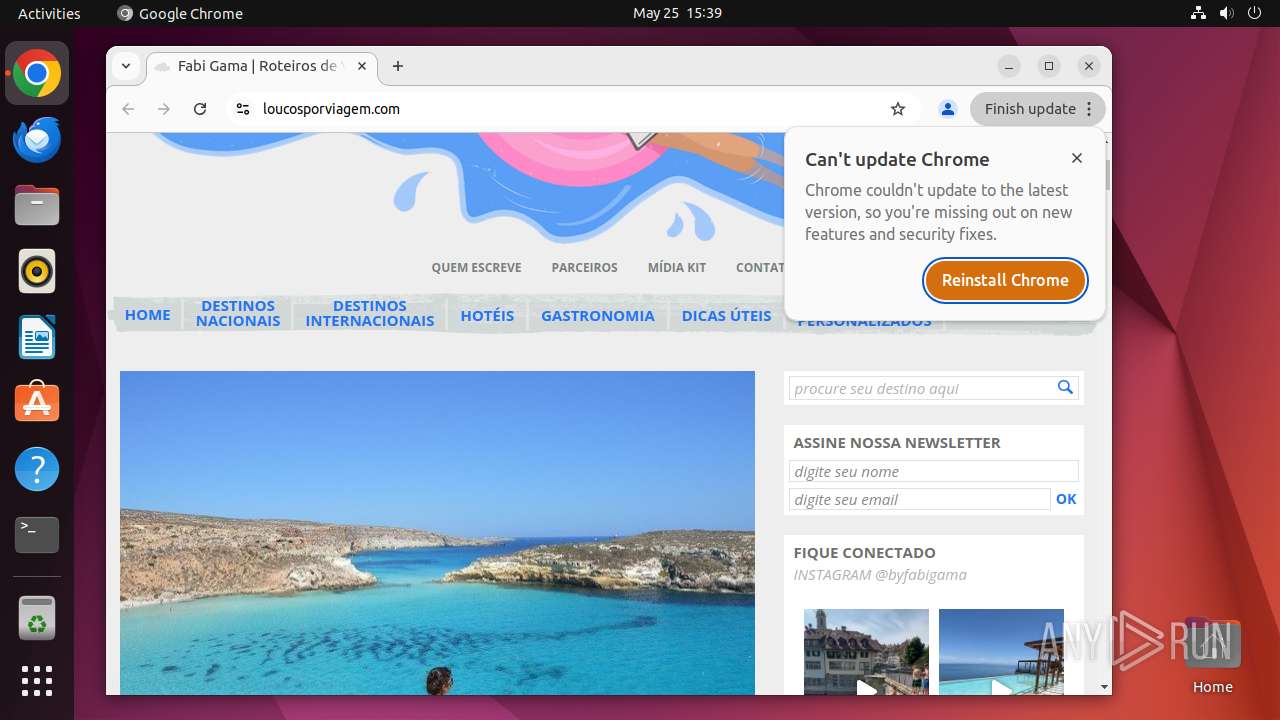The height and width of the screenshot is (720, 1280).
Task: Bookmark this tab with star icon
Action: point(898,109)
